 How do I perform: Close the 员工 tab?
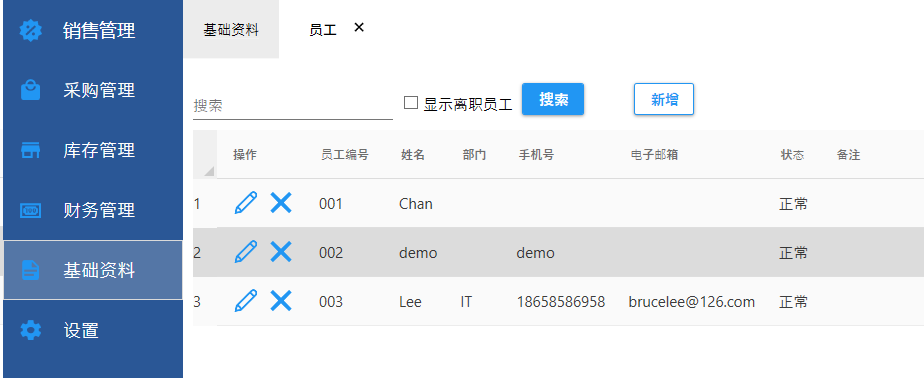pos(359,27)
